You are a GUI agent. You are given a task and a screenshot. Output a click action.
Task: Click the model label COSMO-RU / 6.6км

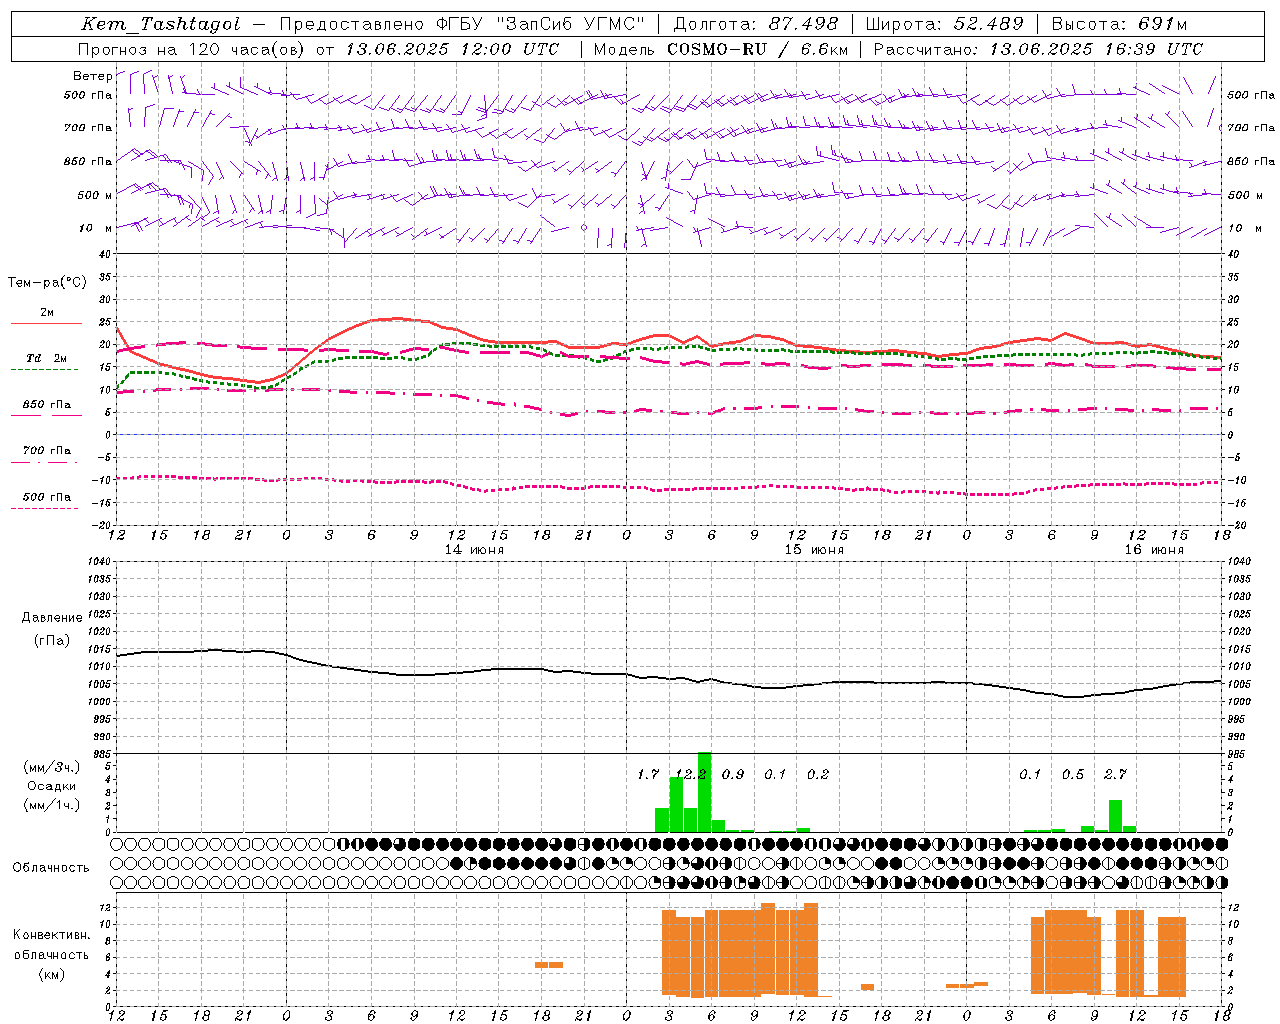click(757, 49)
